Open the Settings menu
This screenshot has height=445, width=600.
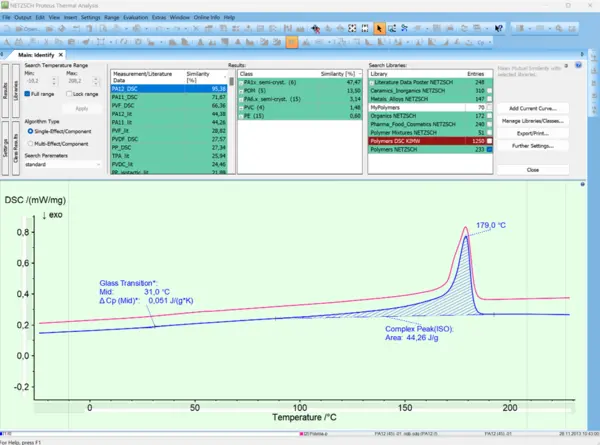click(x=90, y=17)
